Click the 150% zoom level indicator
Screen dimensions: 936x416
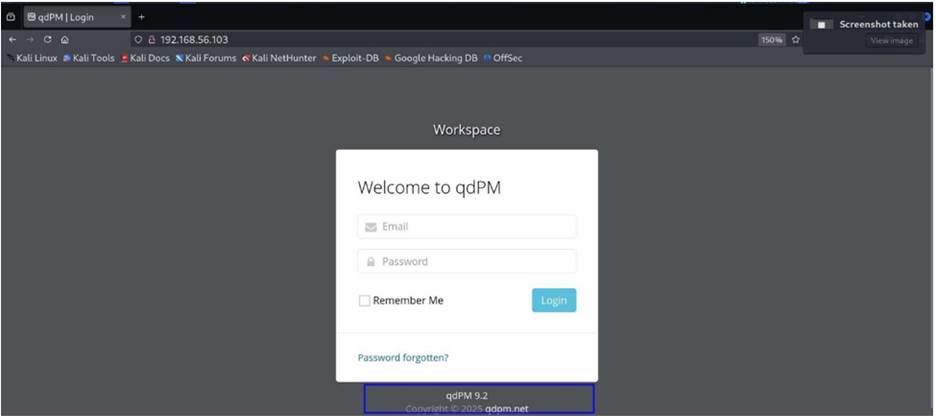click(771, 40)
